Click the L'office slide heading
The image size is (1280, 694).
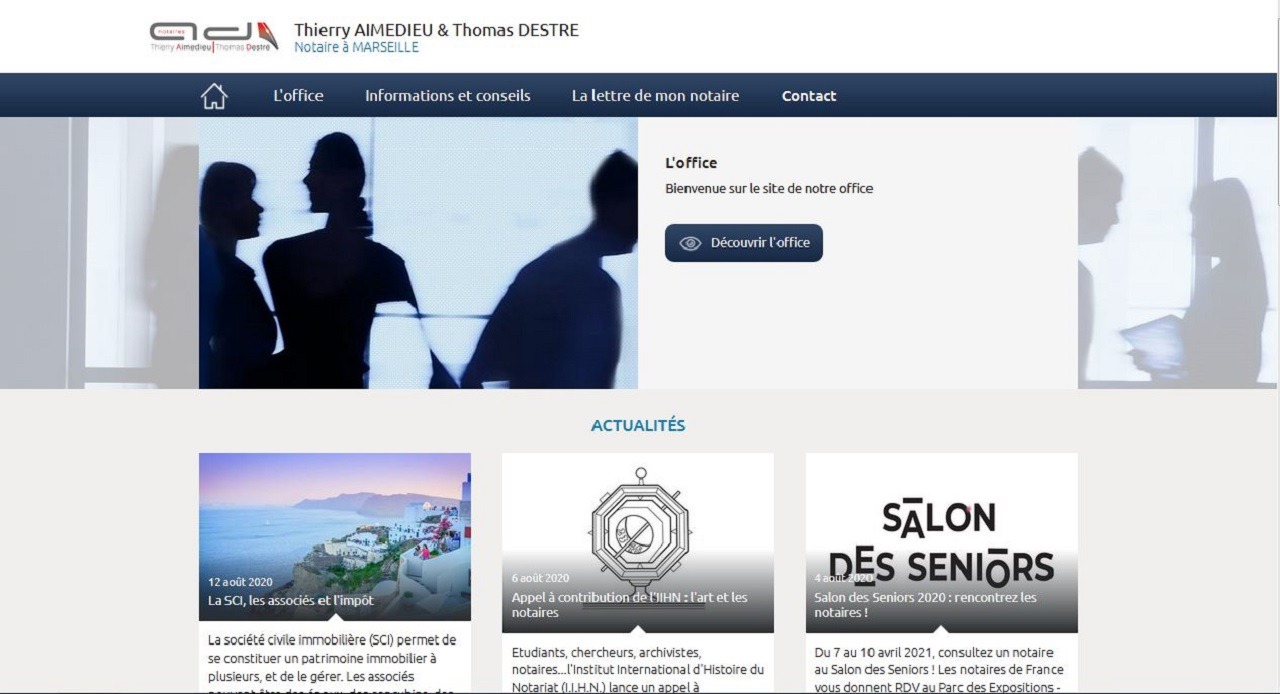click(x=691, y=163)
